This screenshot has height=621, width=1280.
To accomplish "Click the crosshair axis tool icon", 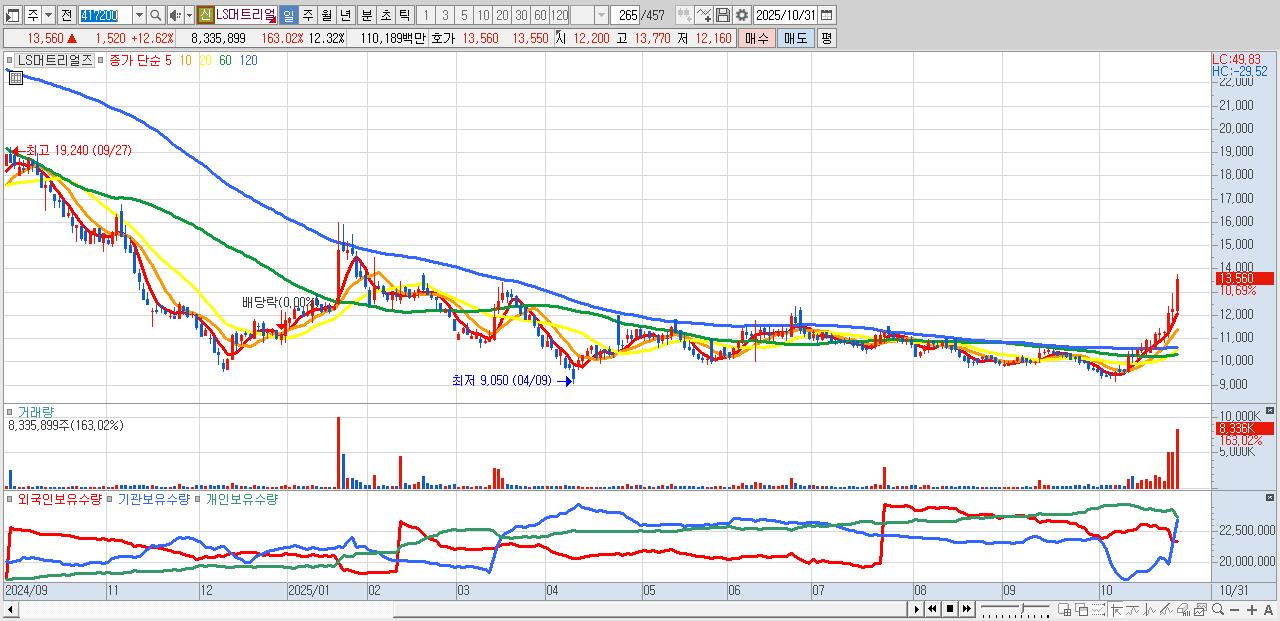I will tap(1117, 610).
